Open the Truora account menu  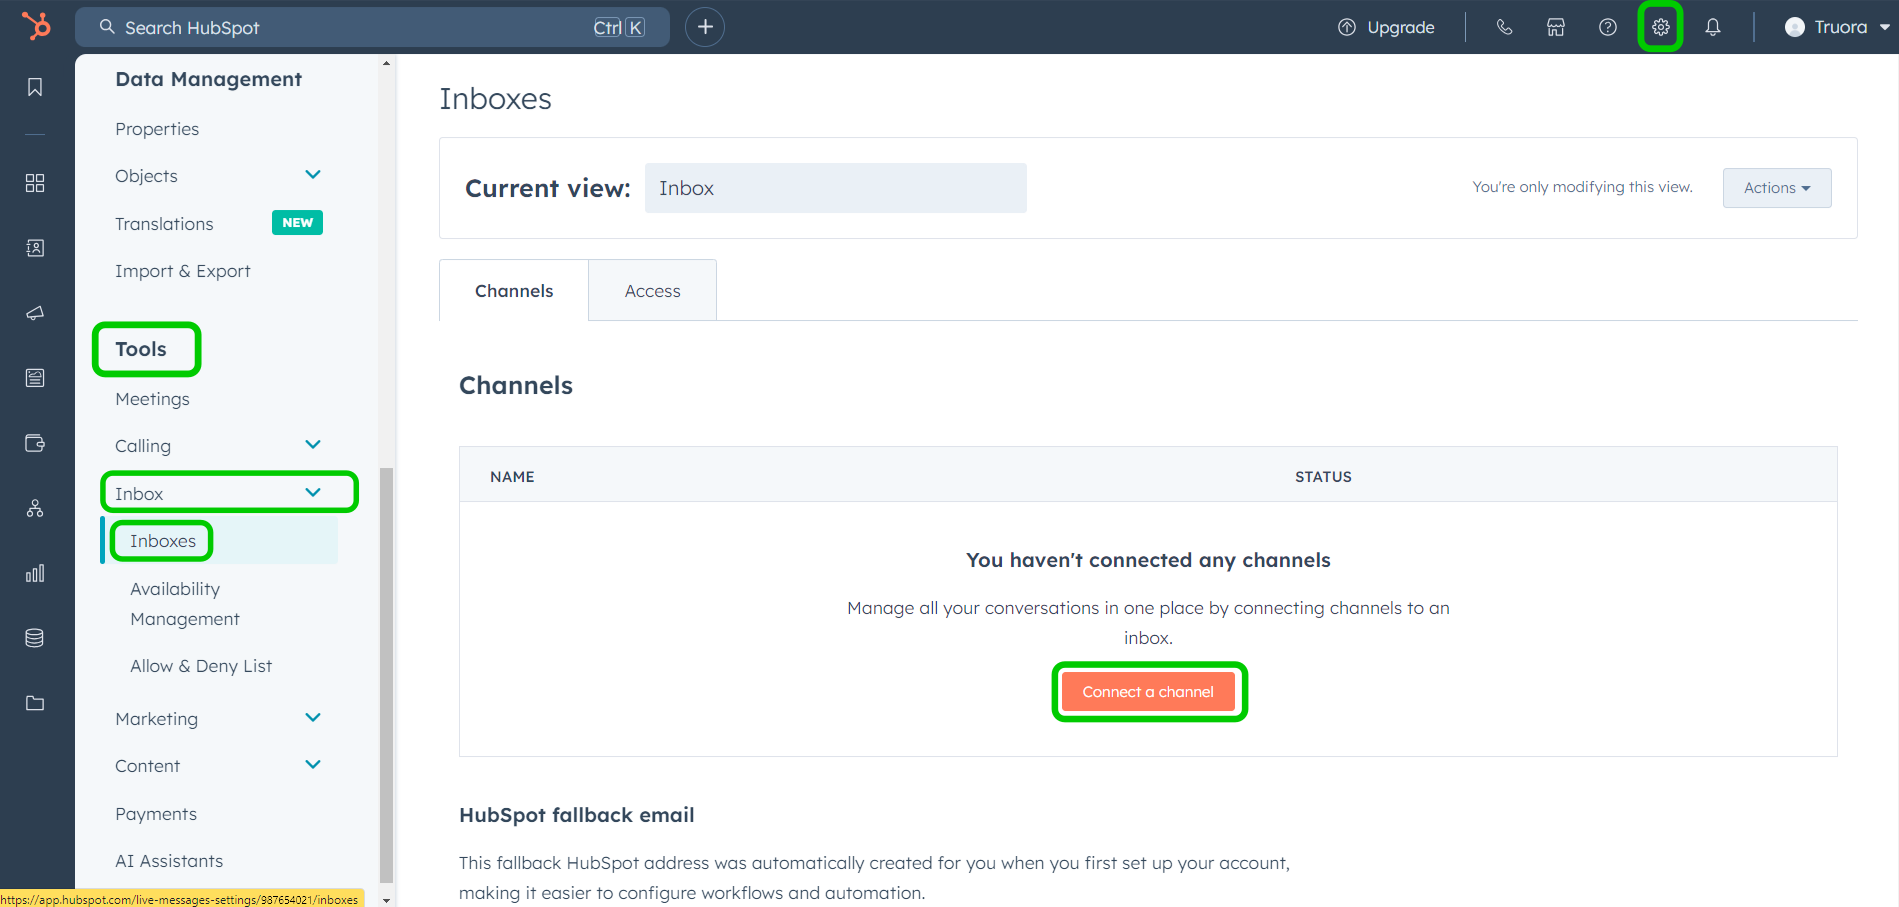(1837, 27)
